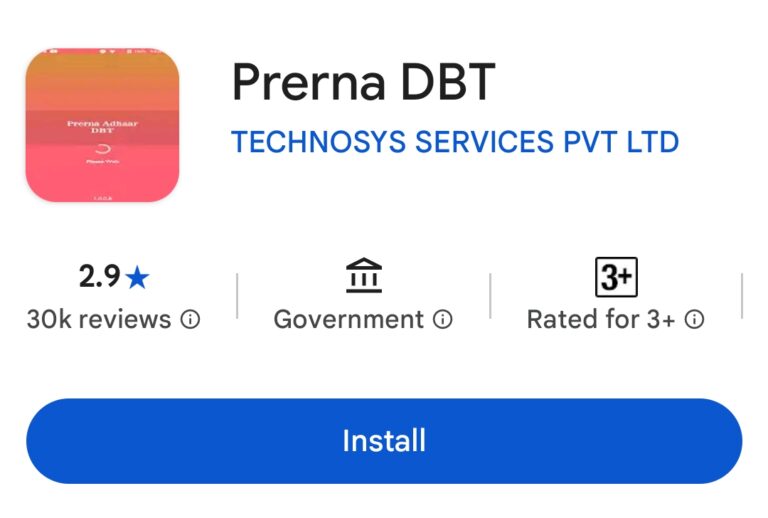Click the divider between Government and 3+ rating

click(490, 296)
